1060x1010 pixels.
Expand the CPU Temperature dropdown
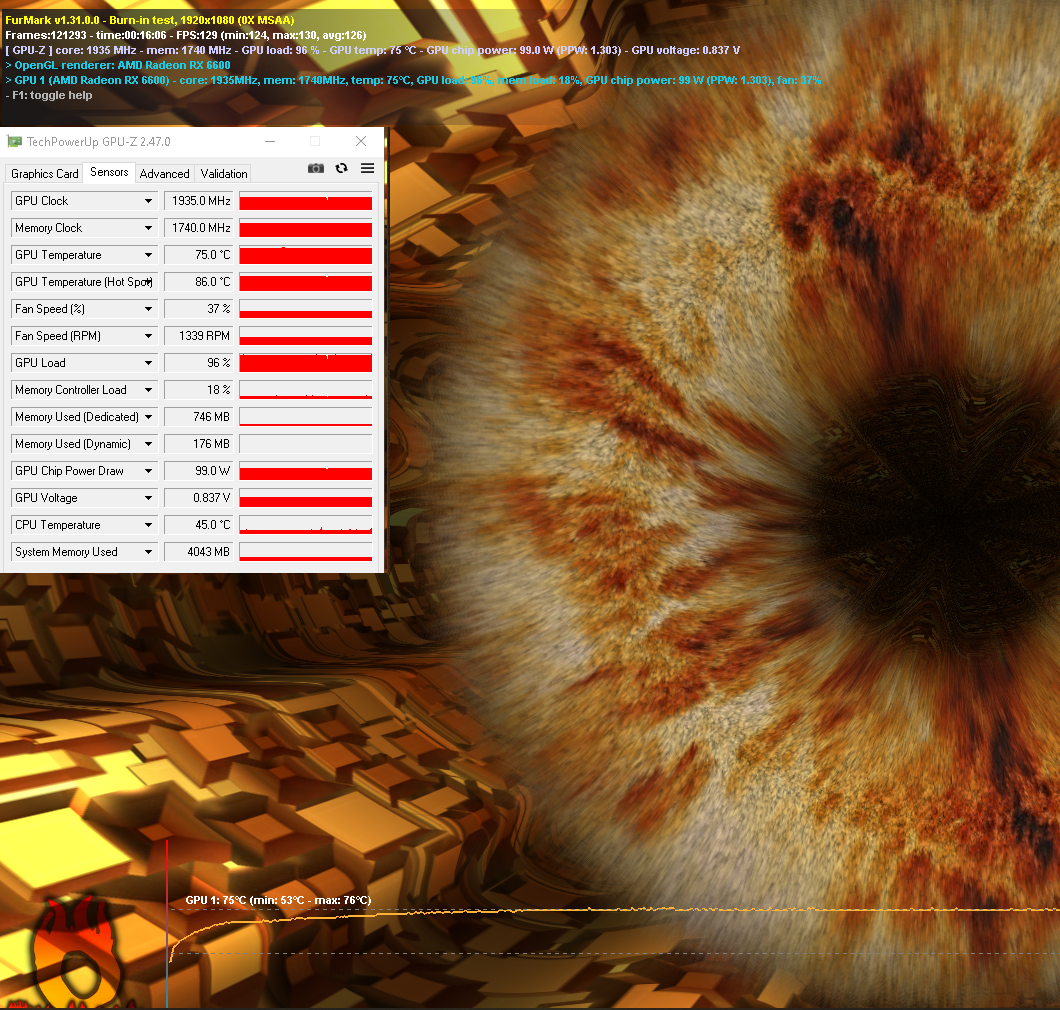[x=148, y=525]
